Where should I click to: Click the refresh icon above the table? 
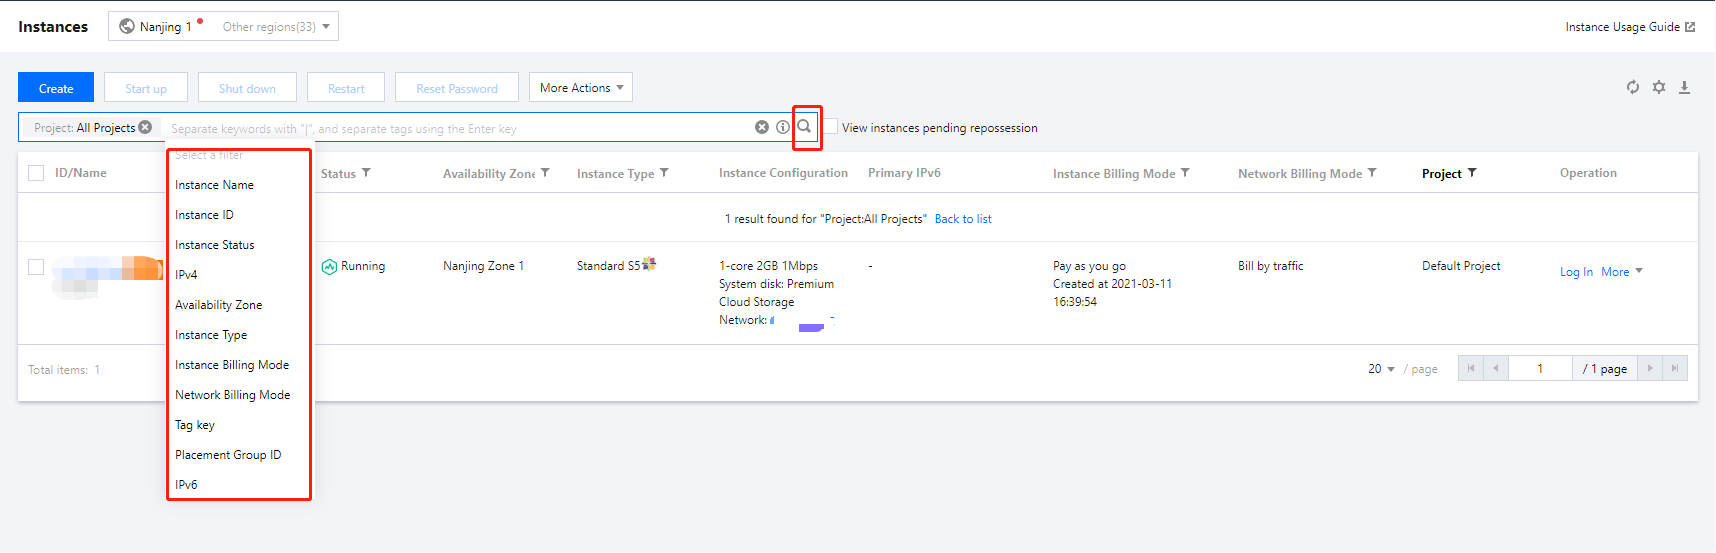[x=1632, y=88]
